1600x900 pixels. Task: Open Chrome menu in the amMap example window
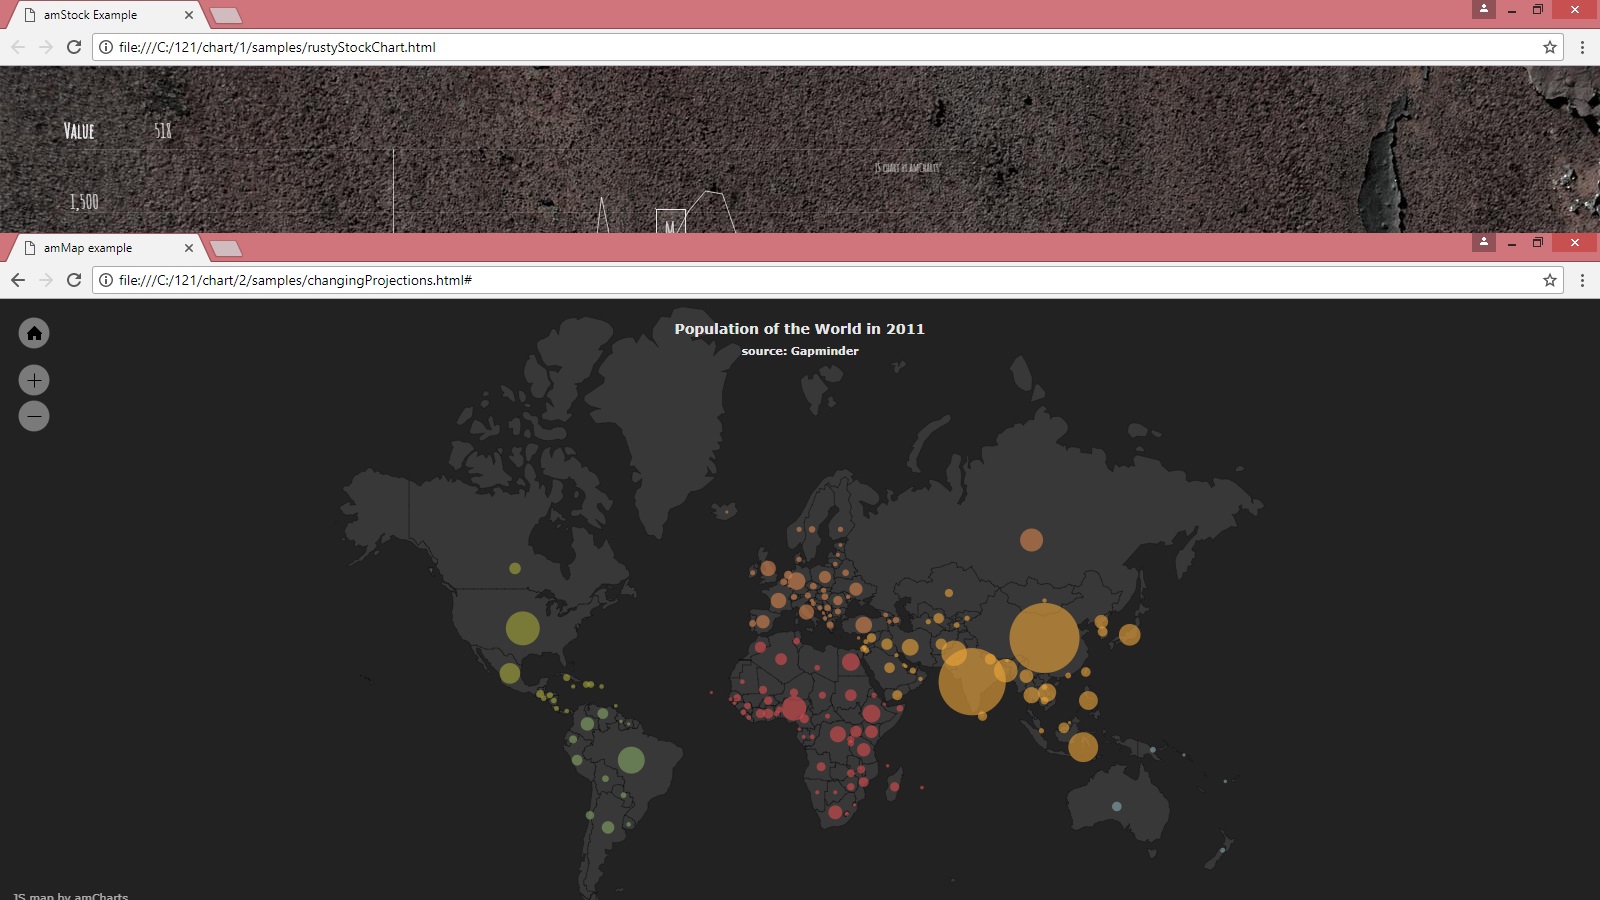(1582, 280)
